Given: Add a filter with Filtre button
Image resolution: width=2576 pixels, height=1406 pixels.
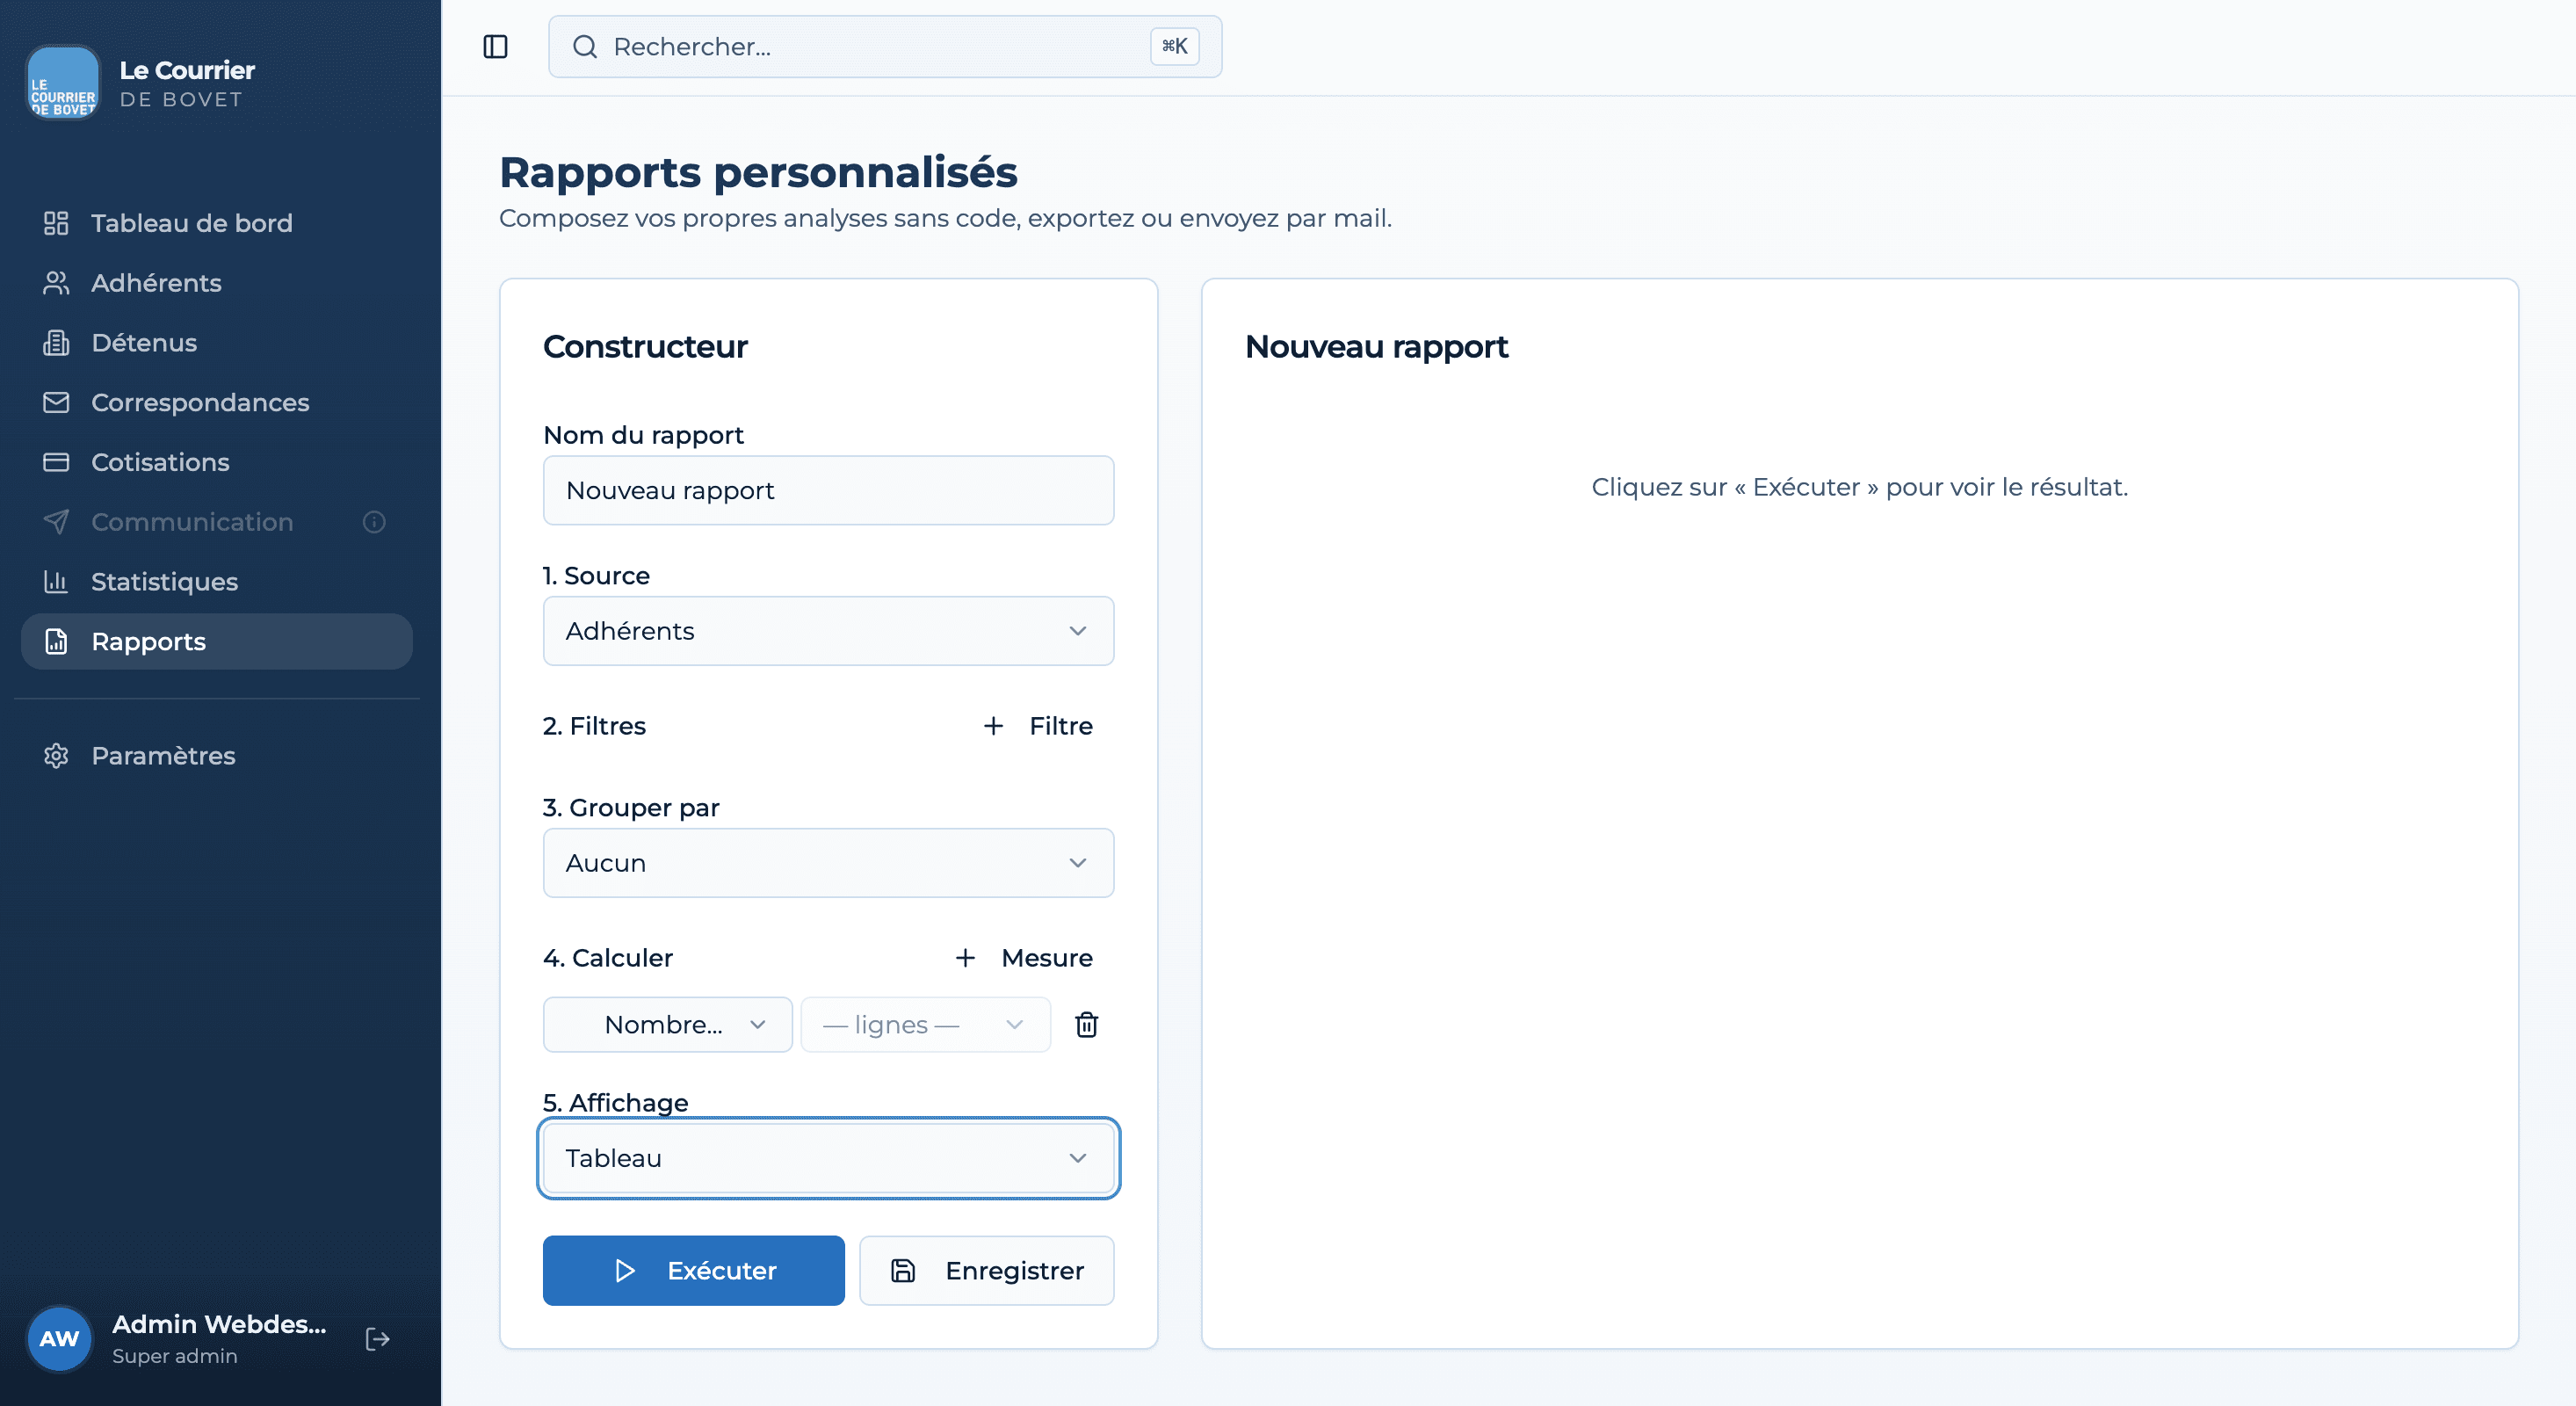Looking at the screenshot, I should click(1037, 726).
